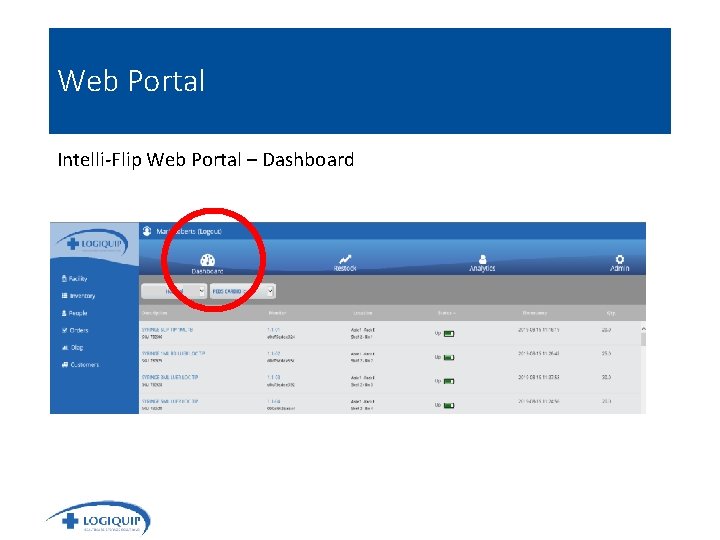
Task: Click the Logiquip logo in the portal
Action: tap(93, 243)
